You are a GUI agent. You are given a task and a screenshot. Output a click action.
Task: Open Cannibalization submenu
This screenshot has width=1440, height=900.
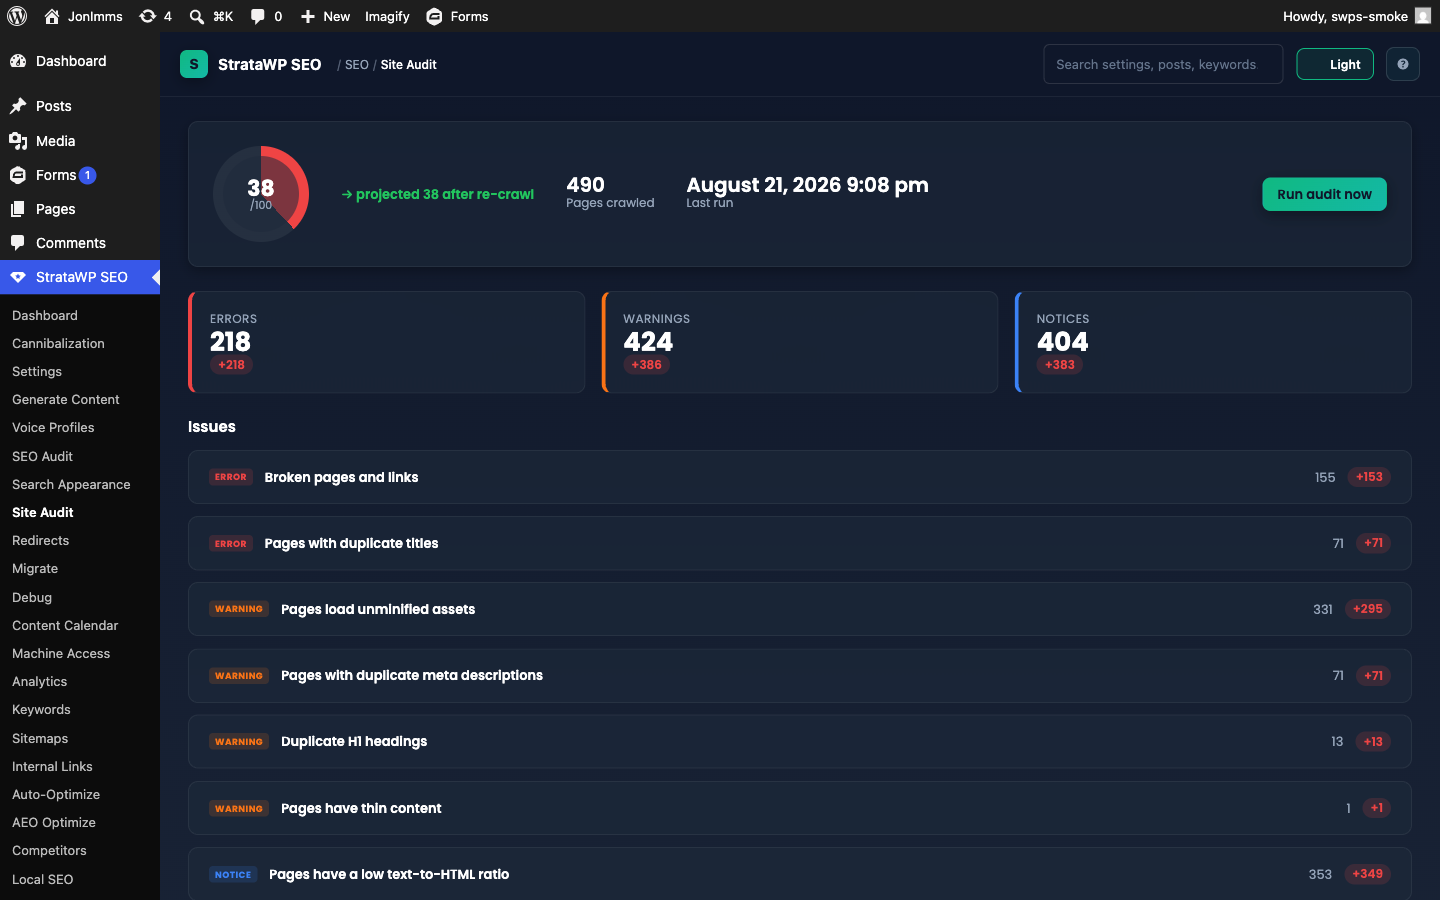pos(58,343)
